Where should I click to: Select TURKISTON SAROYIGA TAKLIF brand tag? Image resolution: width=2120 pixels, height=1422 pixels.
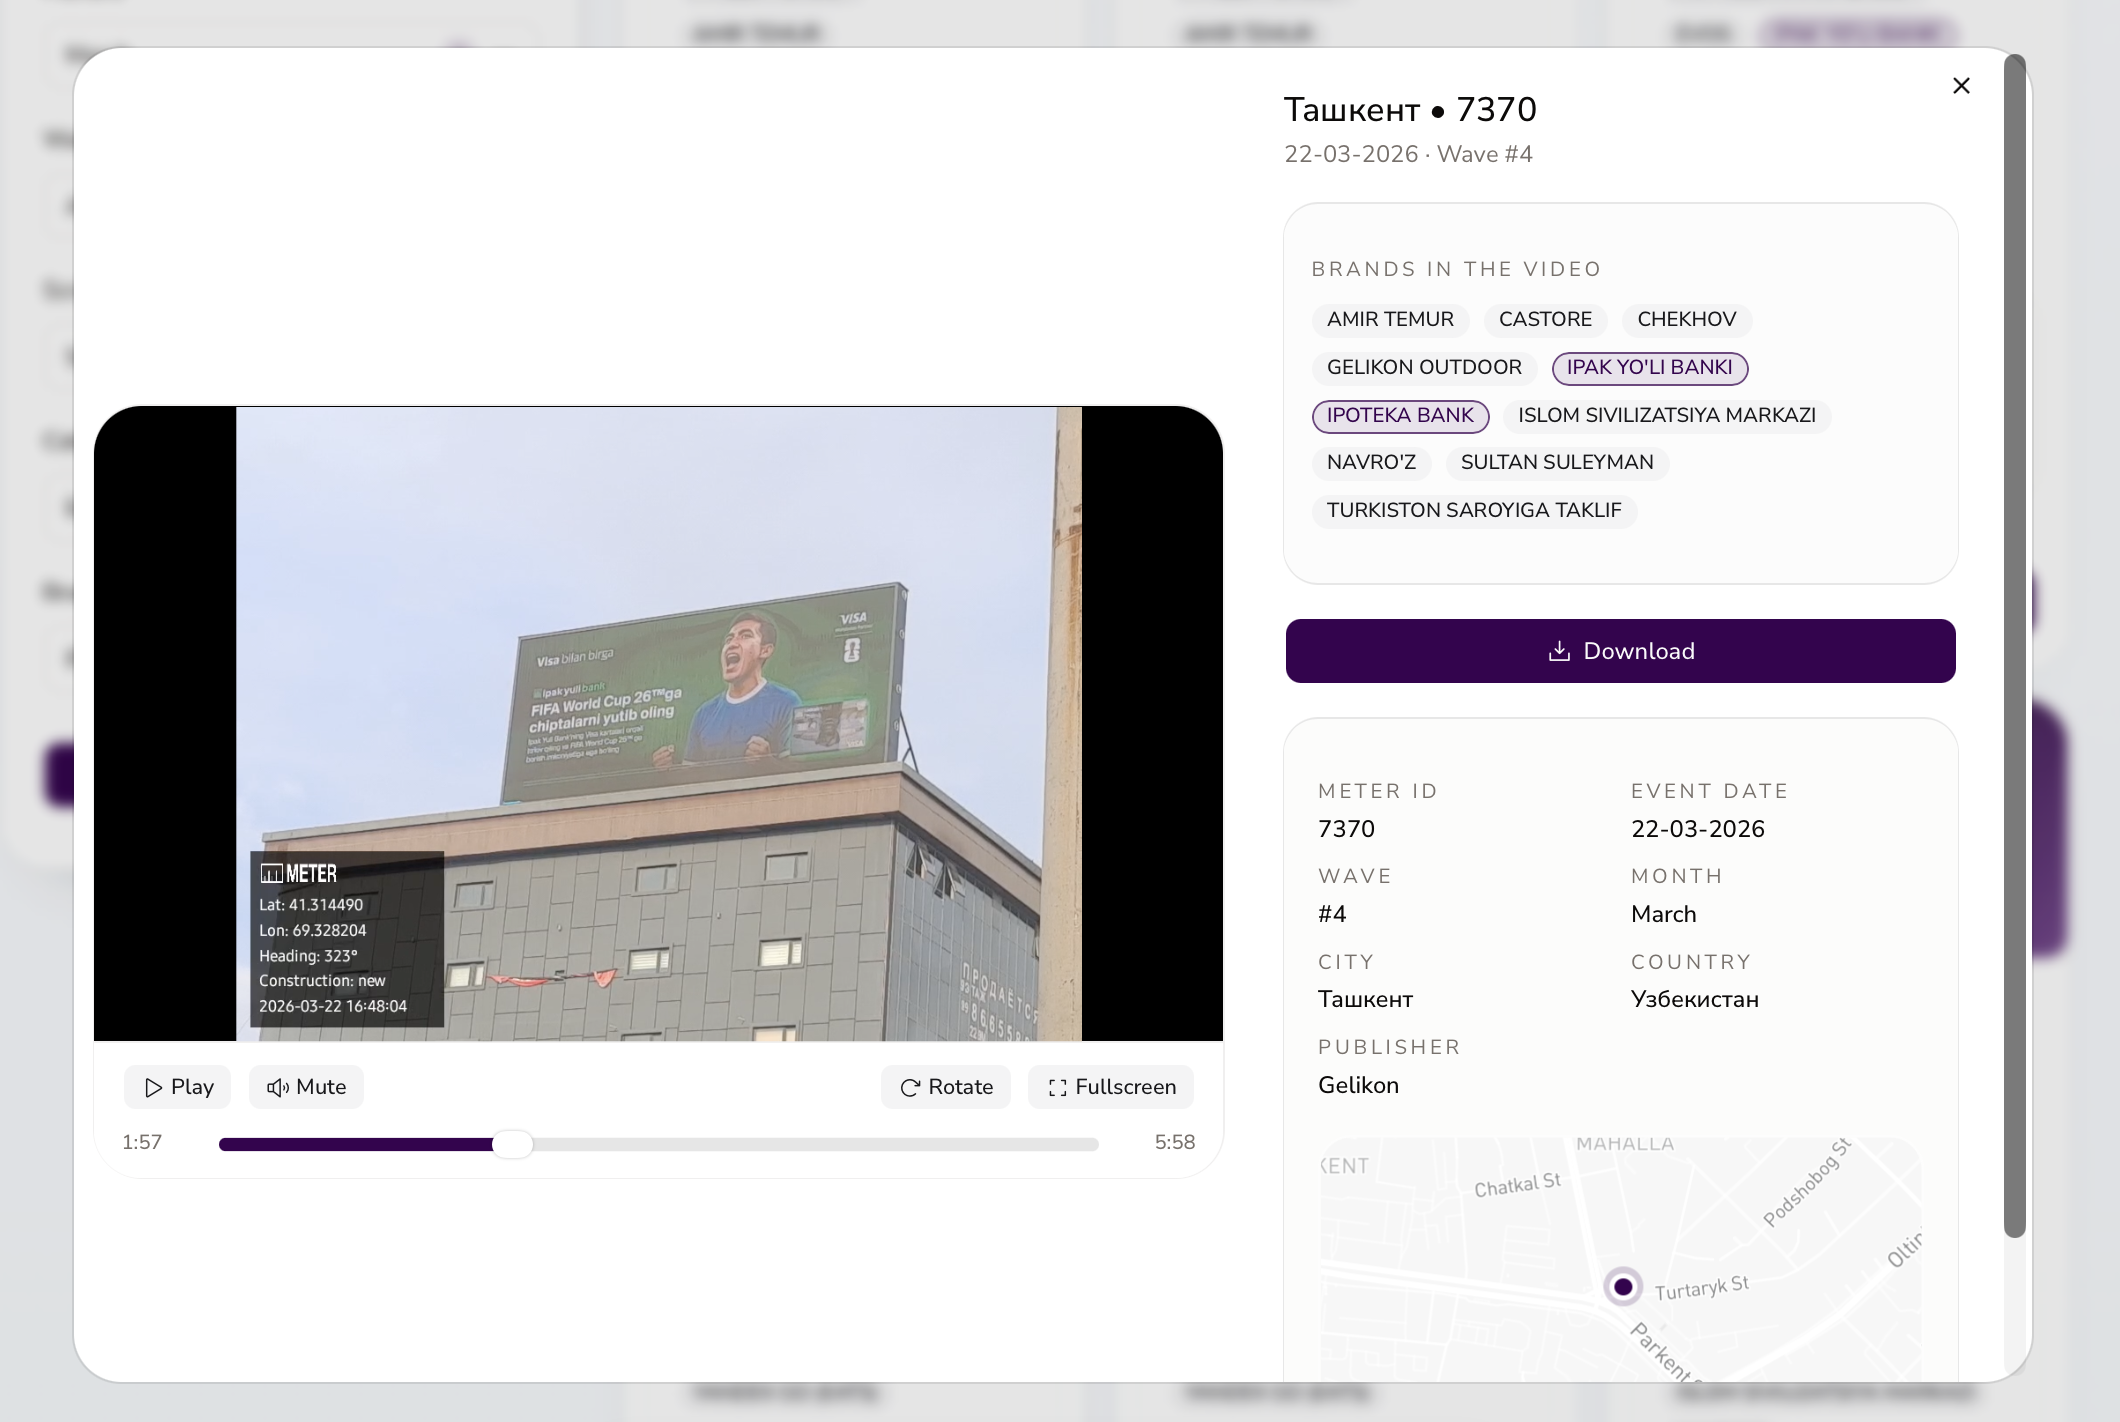[x=1474, y=510]
